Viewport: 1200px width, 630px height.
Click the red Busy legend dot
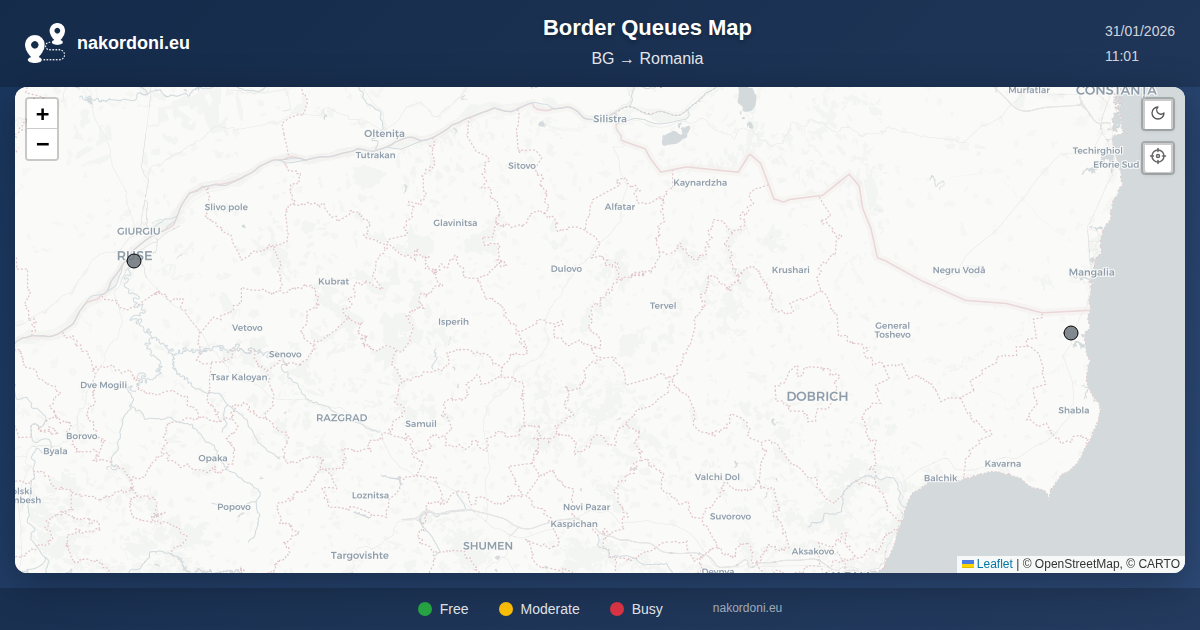click(x=617, y=609)
